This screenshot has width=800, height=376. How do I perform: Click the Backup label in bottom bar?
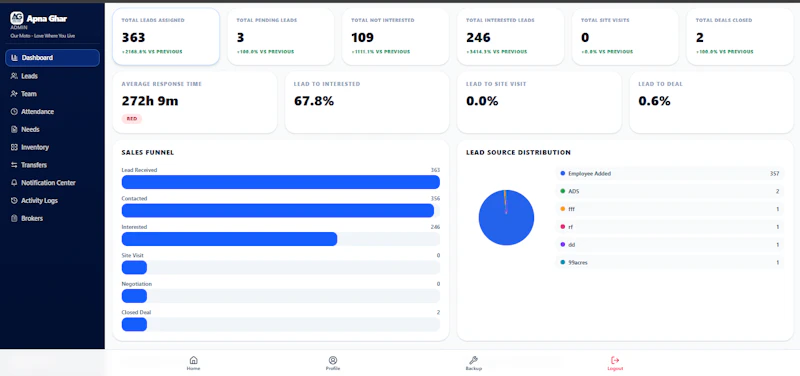point(473,368)
